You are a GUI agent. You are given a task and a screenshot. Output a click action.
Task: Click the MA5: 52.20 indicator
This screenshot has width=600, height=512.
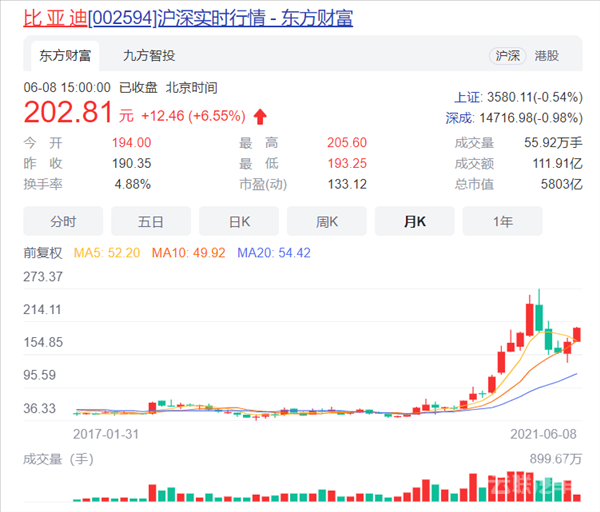coord(107,253)
